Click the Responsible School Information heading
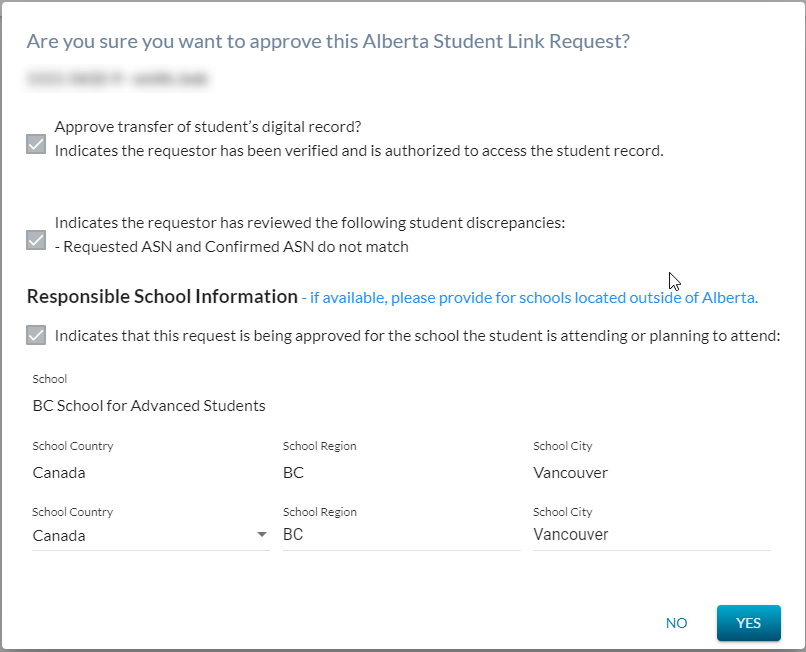Screen dimensions: 806x652 (162, 297)
